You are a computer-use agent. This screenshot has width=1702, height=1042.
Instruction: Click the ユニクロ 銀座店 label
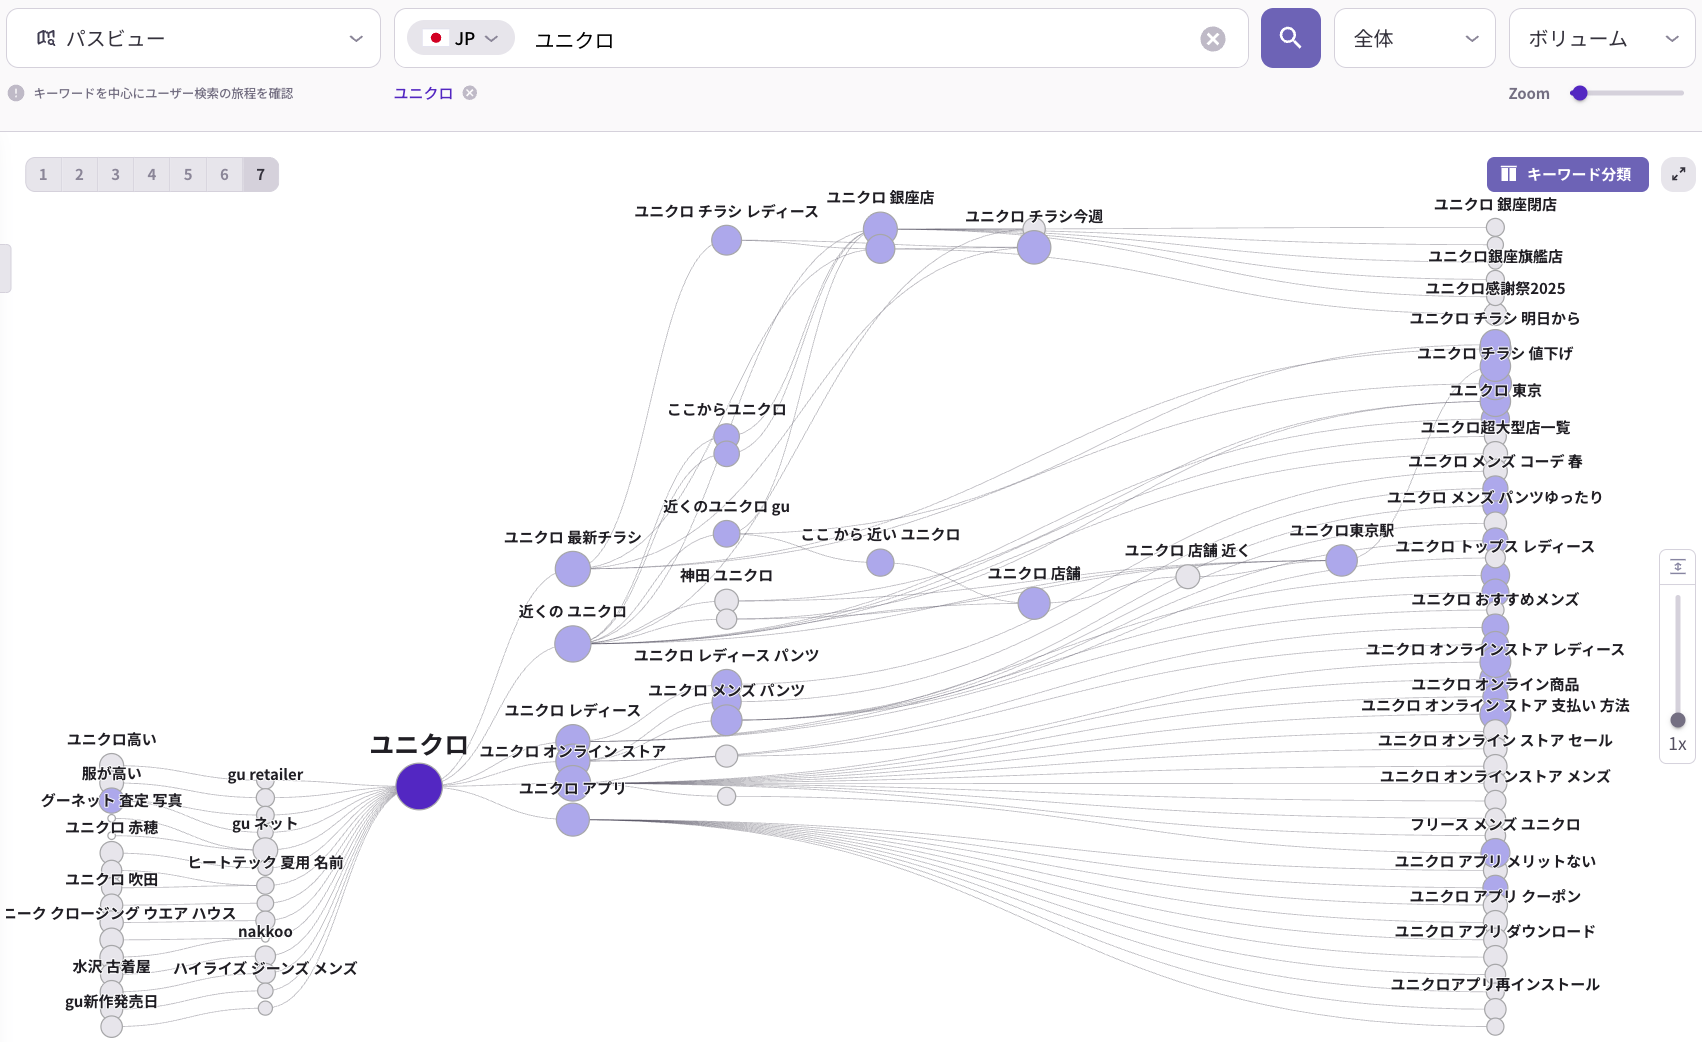880,198
